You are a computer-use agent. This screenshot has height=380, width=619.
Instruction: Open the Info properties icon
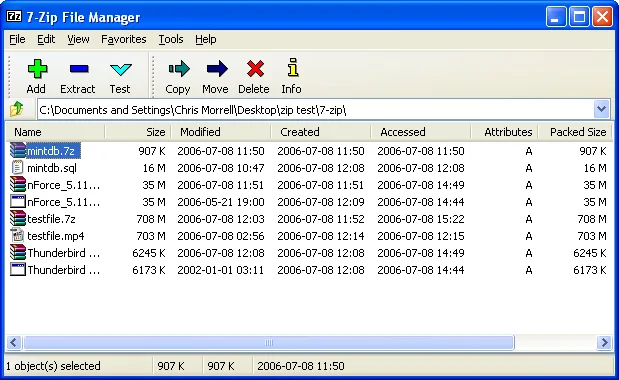[x=293, y=67]
